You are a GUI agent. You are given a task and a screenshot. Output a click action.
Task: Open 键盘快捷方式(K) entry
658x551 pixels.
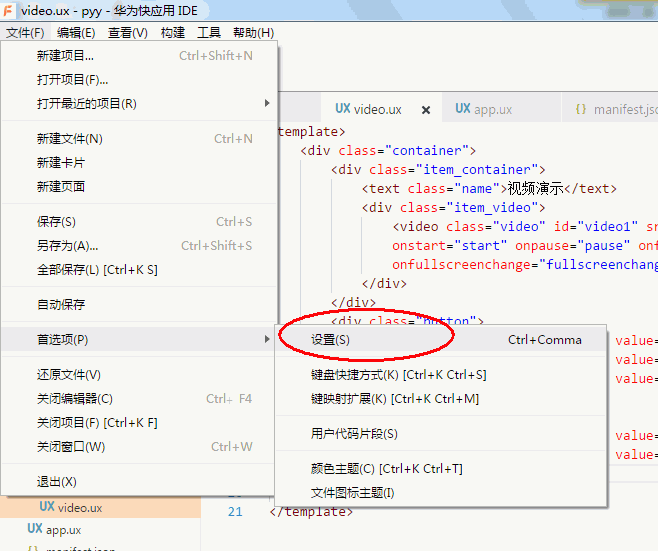click(441, 375)
